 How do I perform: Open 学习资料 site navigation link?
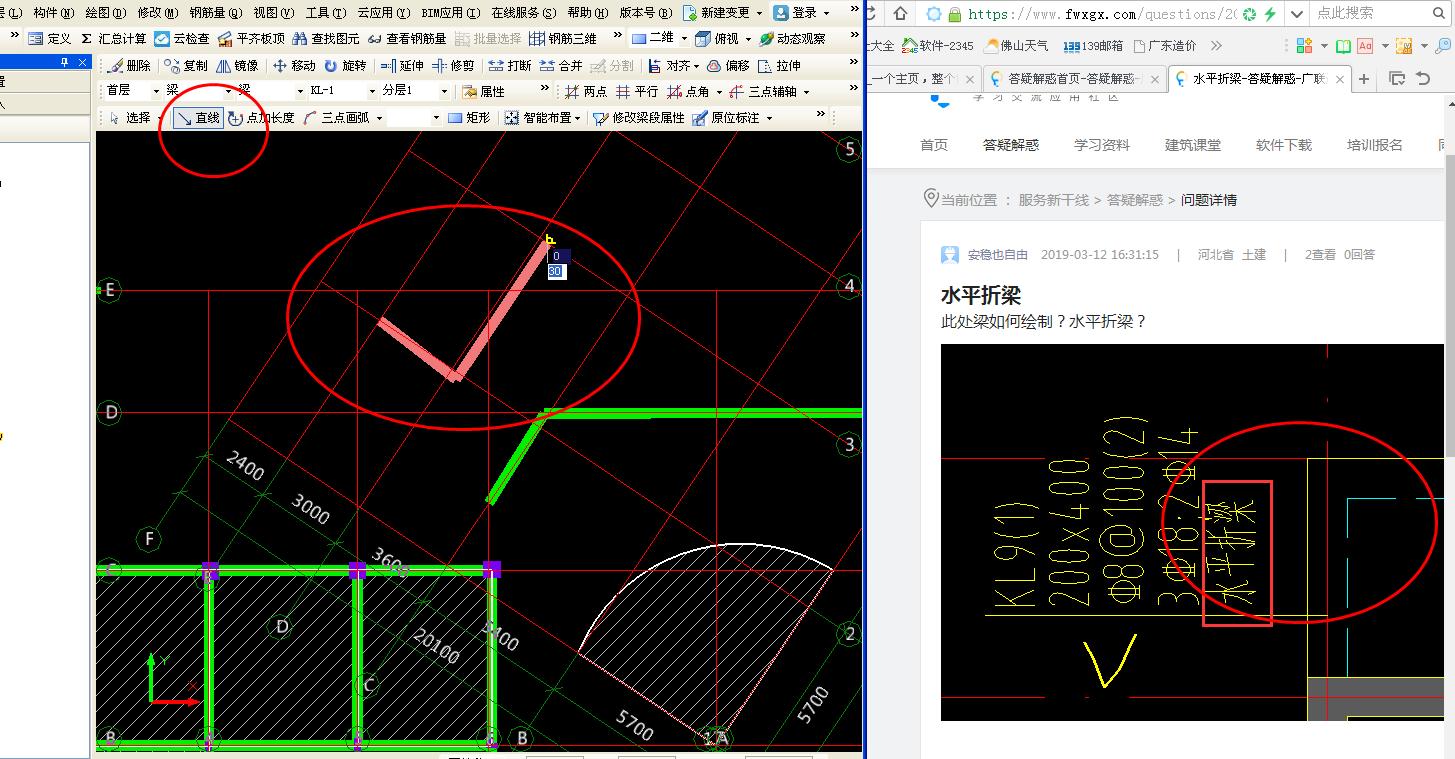pos(1102,145)
